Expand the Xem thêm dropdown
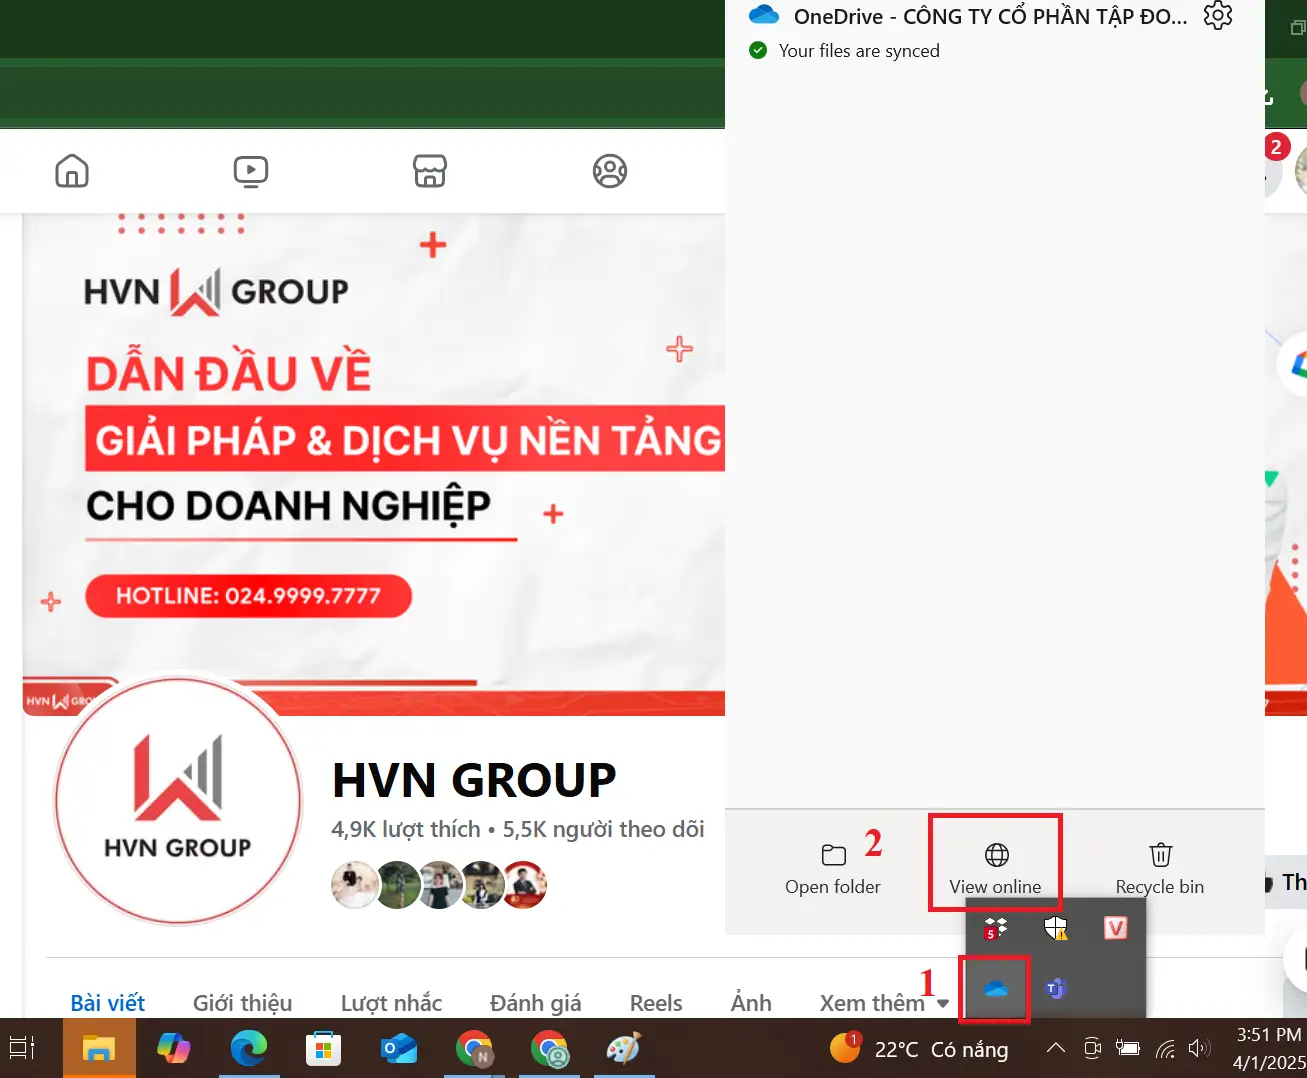This screenshot has width=1307, height=1078. click(883, 1003)
